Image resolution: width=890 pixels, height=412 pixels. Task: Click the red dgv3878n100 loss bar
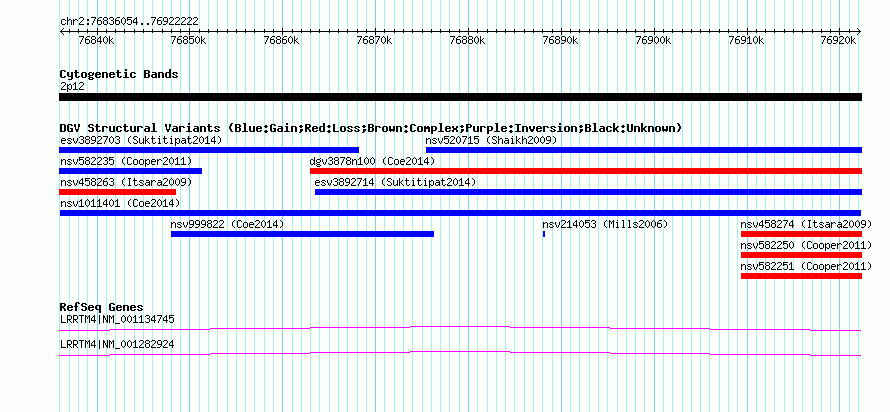point(586,171)
